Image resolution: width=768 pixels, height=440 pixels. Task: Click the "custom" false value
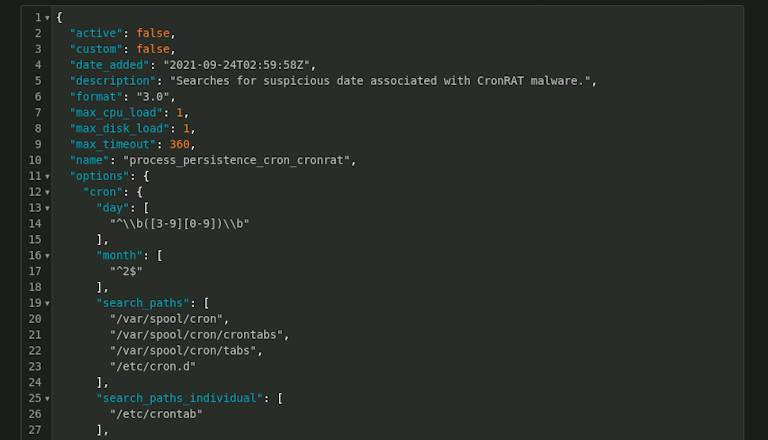tap(153, 49)
